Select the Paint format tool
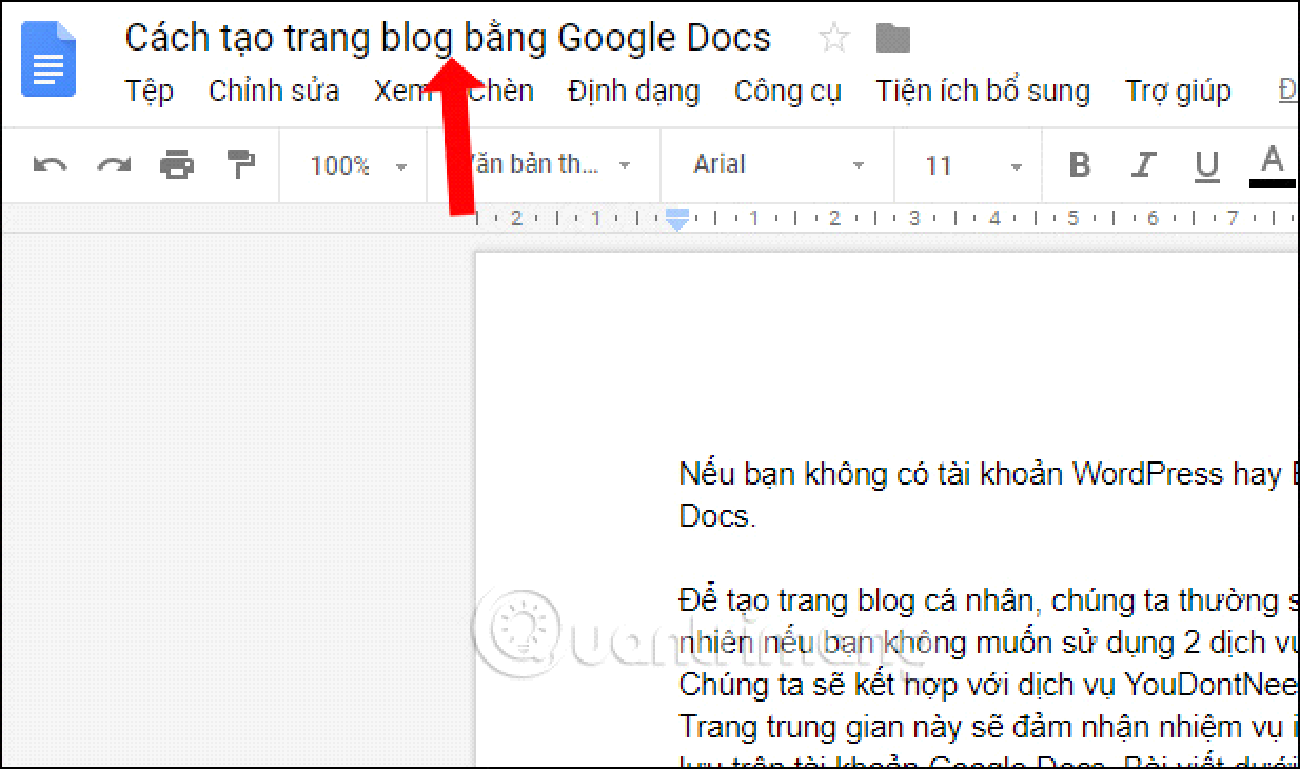The height and width of the screenshot is (769, 1300). click(241, 164)
